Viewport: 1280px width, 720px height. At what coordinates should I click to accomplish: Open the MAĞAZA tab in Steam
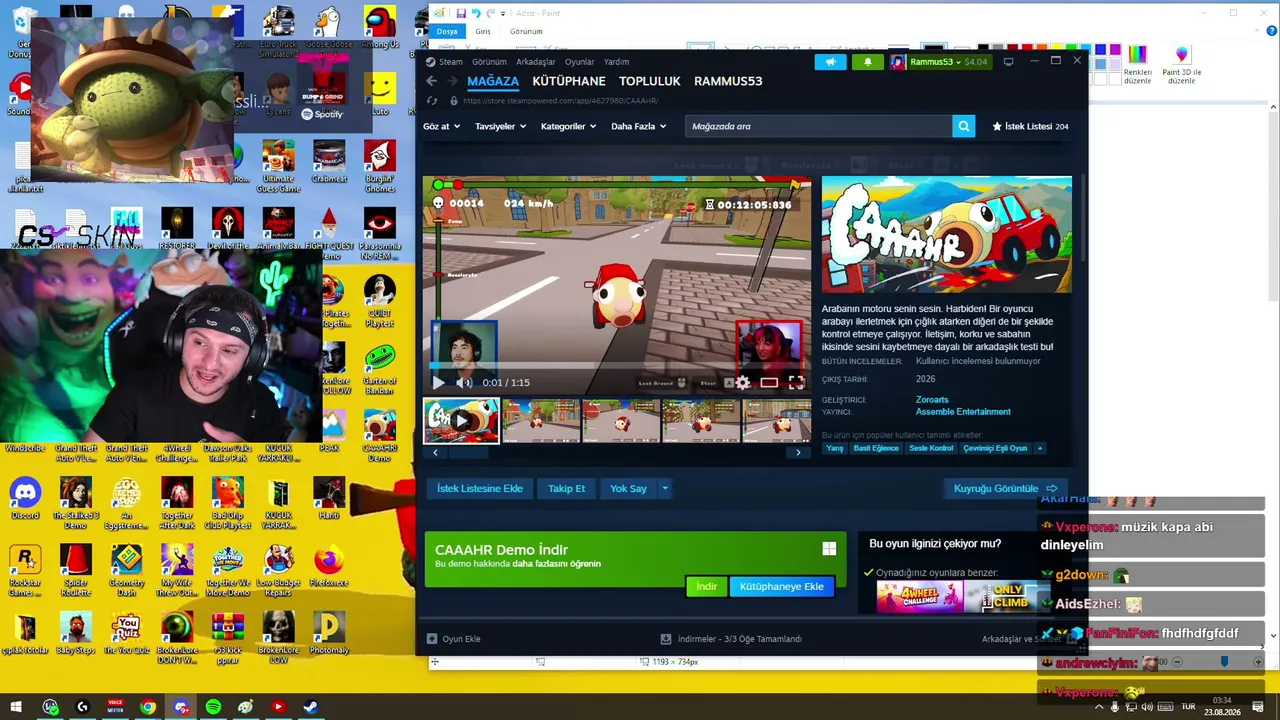(x=493, y=81)
